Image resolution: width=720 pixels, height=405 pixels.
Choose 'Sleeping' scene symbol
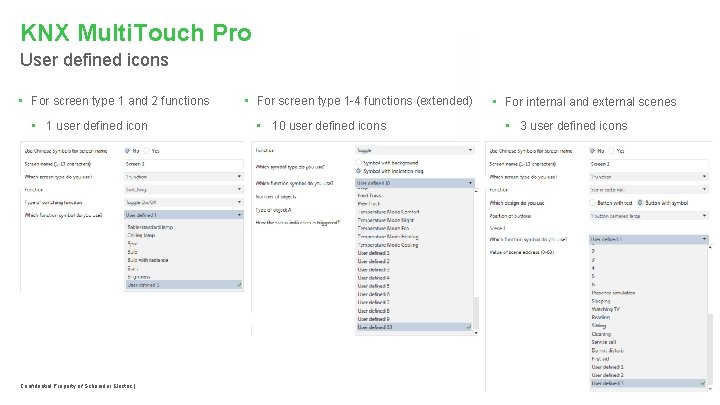(601, 301)
